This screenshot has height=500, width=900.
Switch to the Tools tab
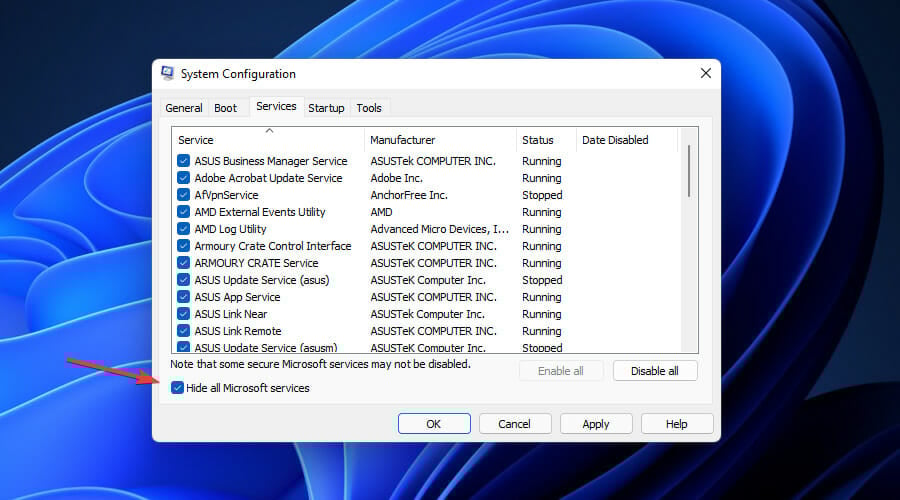[368, 108]
